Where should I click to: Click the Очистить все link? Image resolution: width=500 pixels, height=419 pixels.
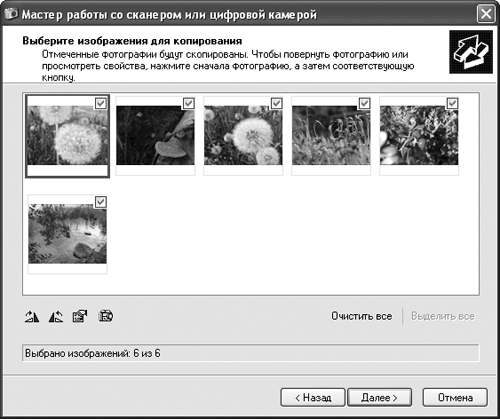(x=362, y=316)
